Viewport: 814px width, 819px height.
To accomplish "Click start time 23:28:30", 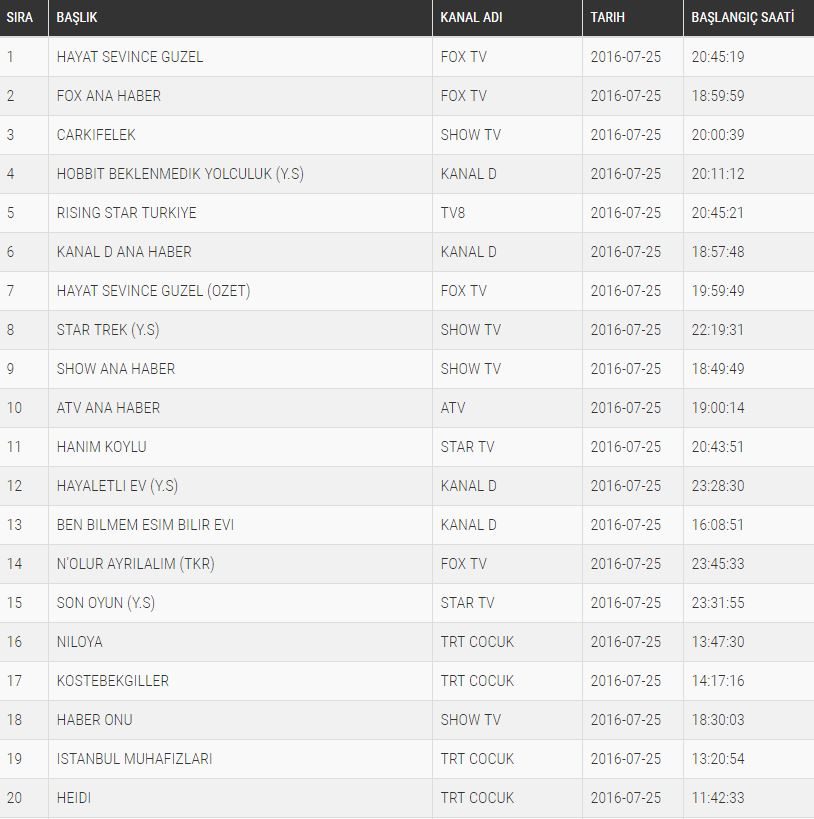I will pos(718,486).
